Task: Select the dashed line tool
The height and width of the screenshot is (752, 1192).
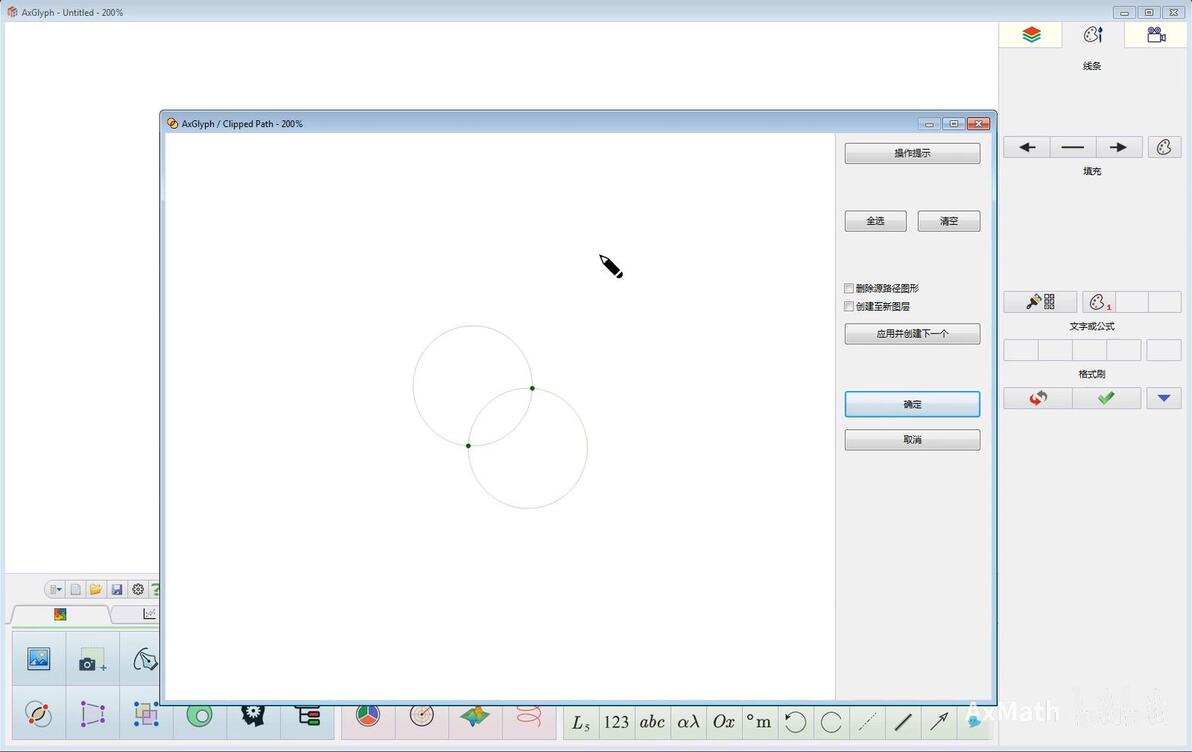Action: pos(867,722)
